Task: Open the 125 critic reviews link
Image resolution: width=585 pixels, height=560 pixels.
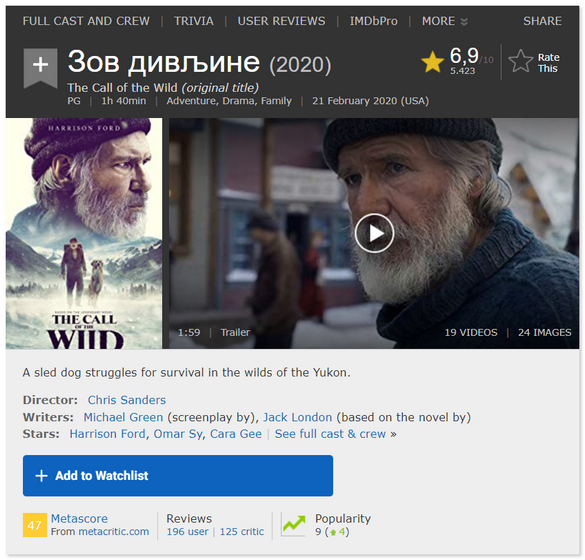Action: pyautogui.click(x=242, y=532)
